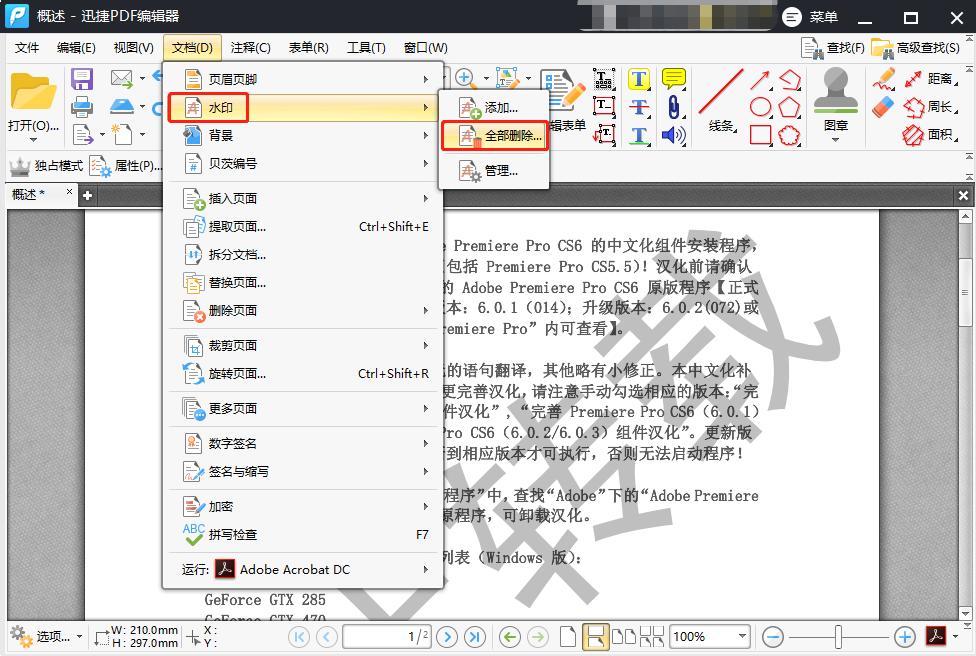Open new tab with plus icon
The width and height of the screenshot is (976, 656).
(x=88, y=195)
